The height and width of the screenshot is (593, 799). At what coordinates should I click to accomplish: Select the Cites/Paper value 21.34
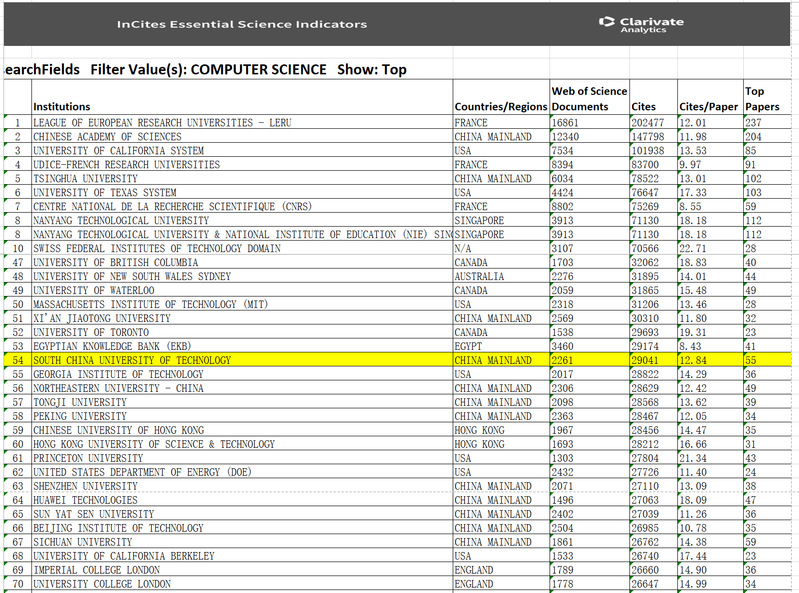tap(710, 458)
